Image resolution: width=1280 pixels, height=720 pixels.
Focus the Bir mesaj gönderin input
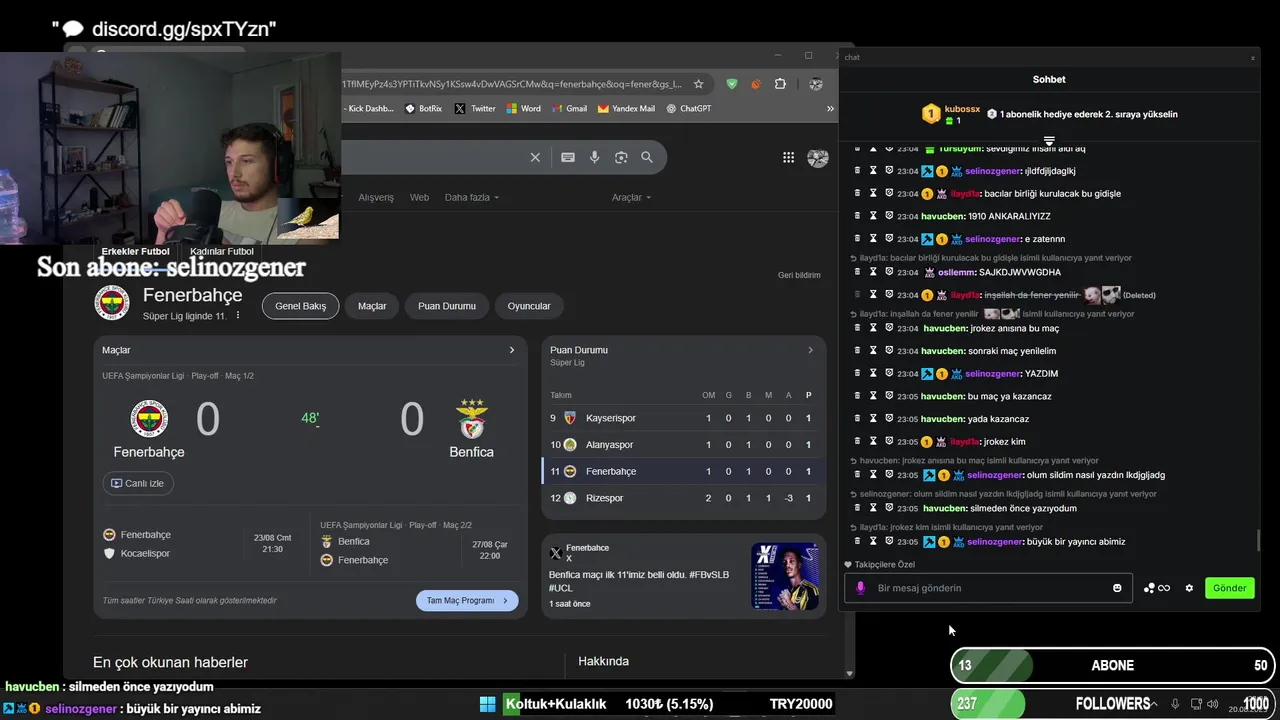[990, 588]
